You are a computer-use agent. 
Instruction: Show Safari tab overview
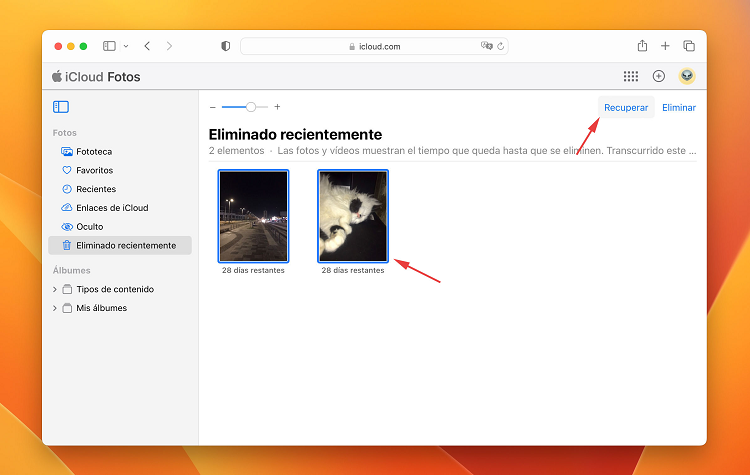pos(689,46)
